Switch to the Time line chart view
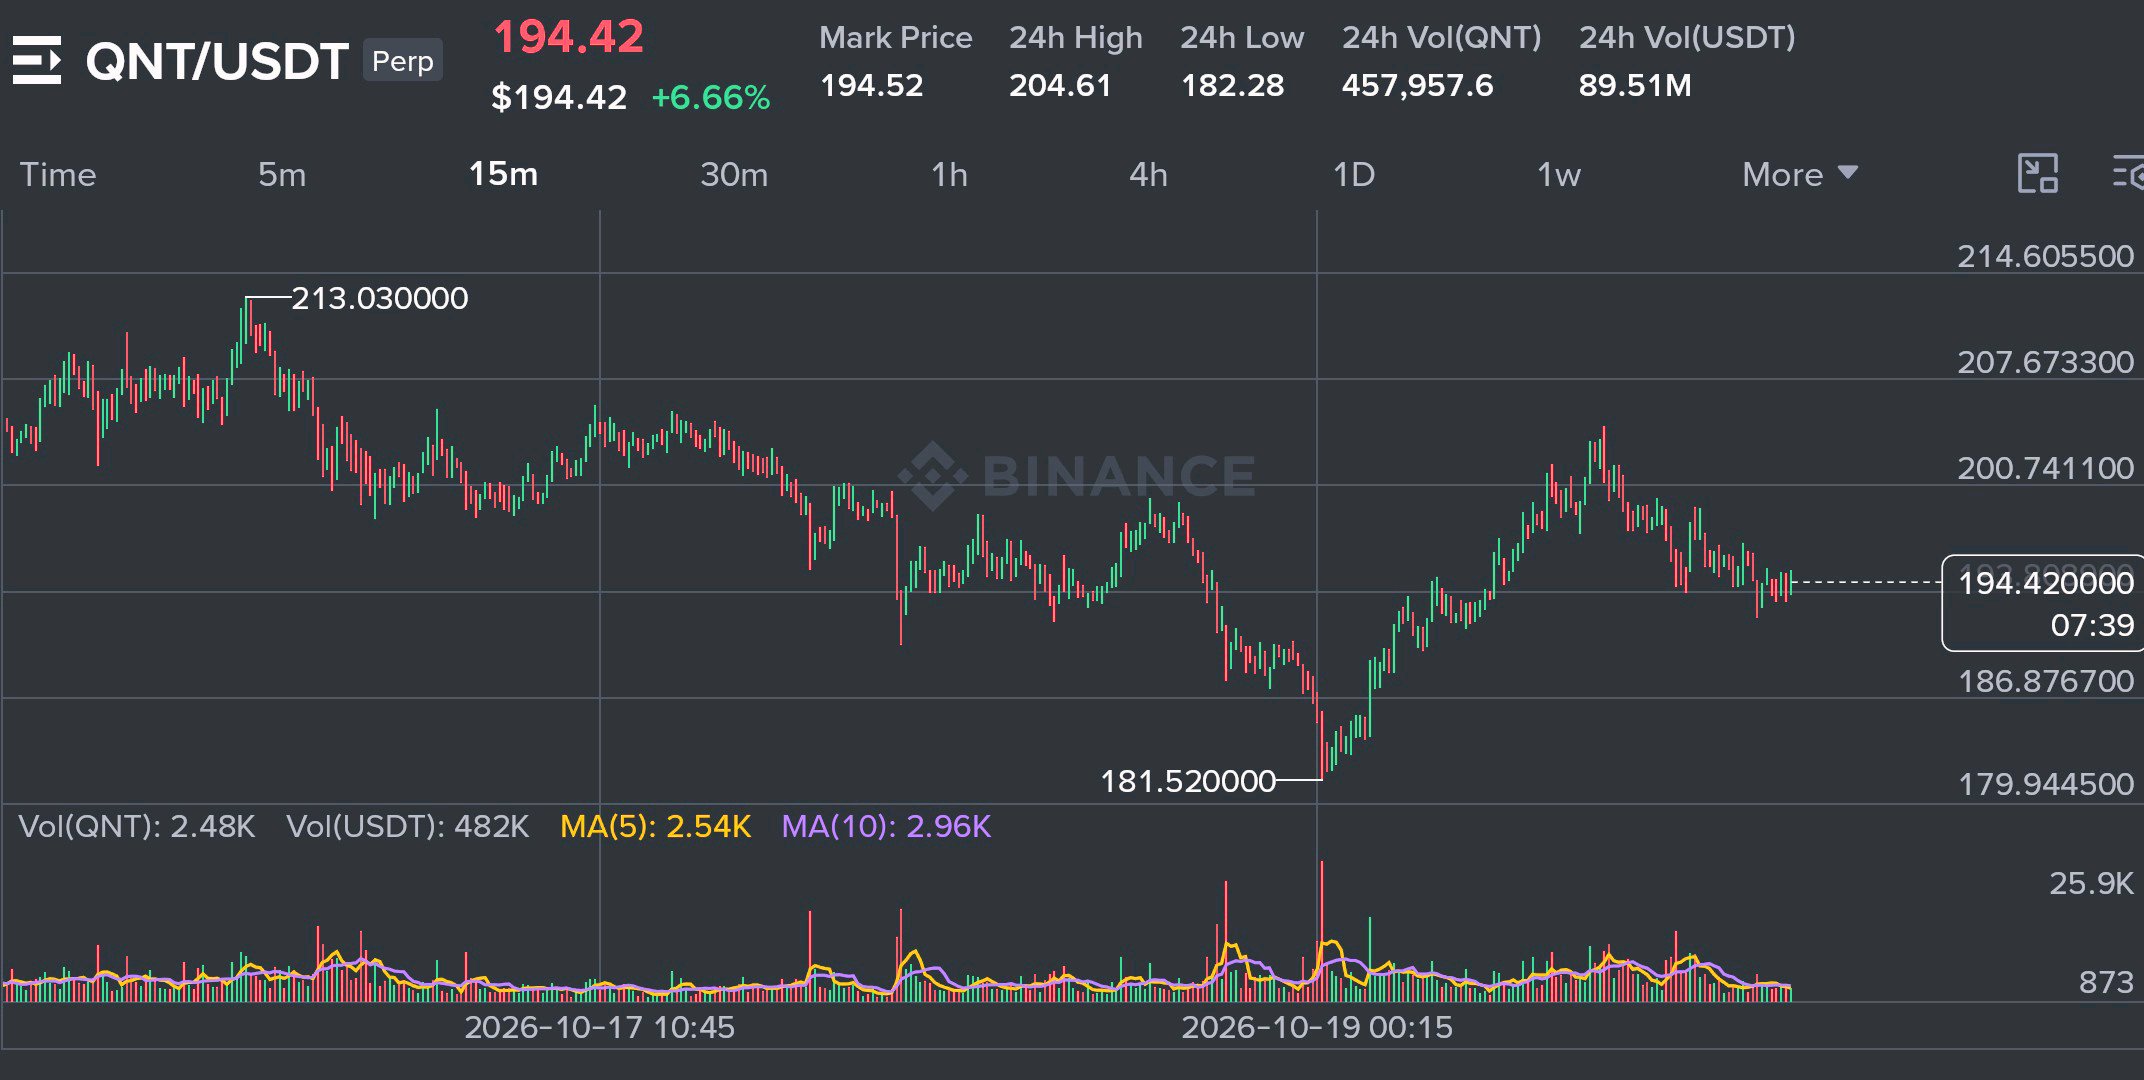 point(58,174)
